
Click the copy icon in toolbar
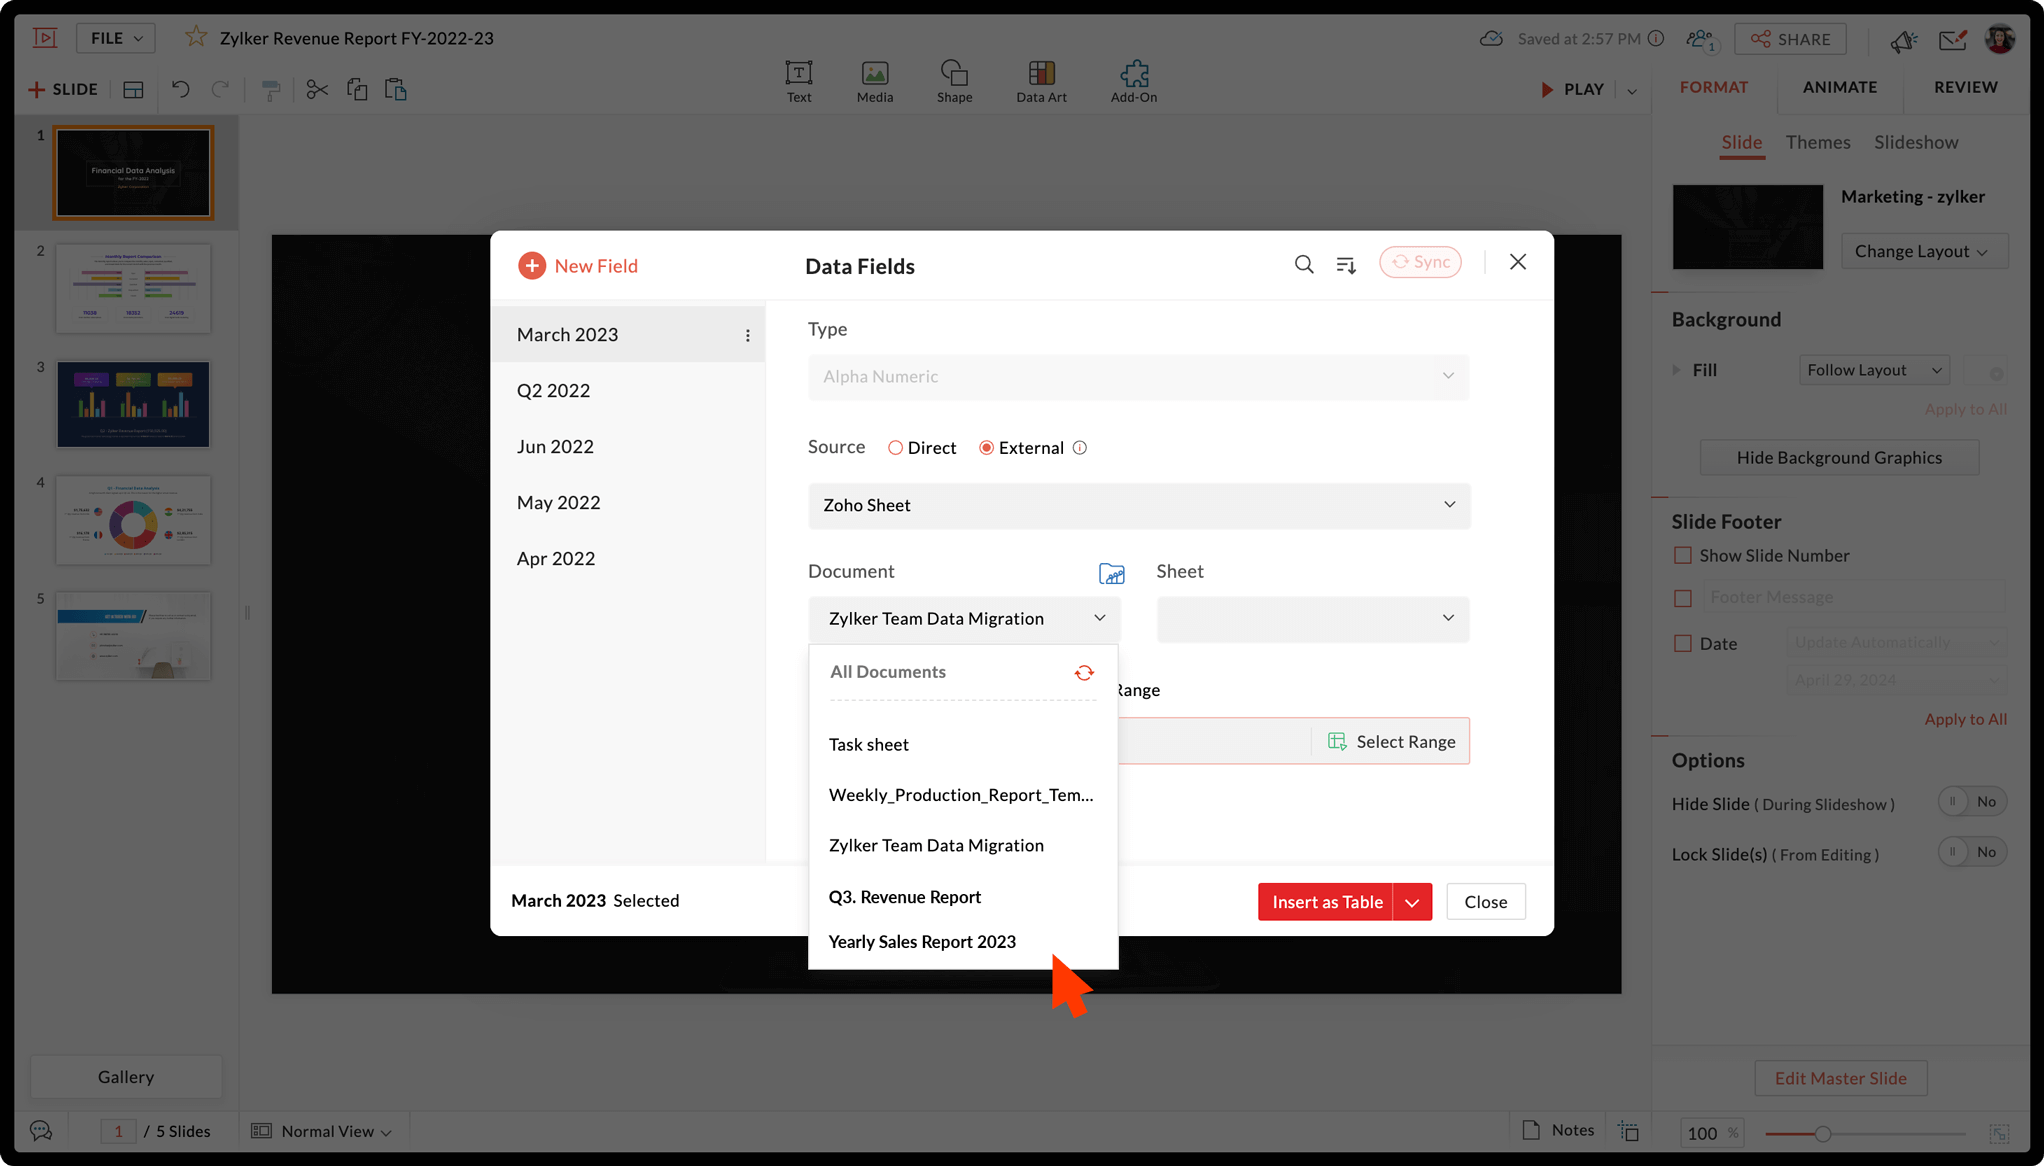point(357,89)
